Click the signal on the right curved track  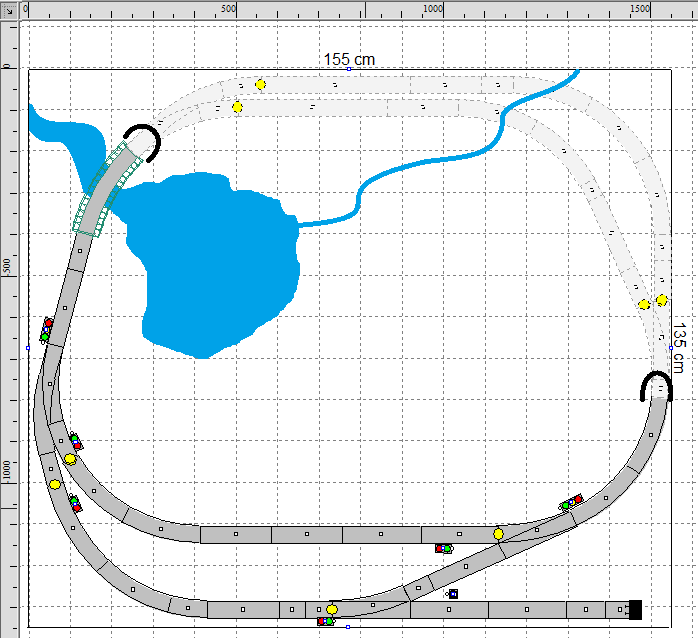point(571,502)
